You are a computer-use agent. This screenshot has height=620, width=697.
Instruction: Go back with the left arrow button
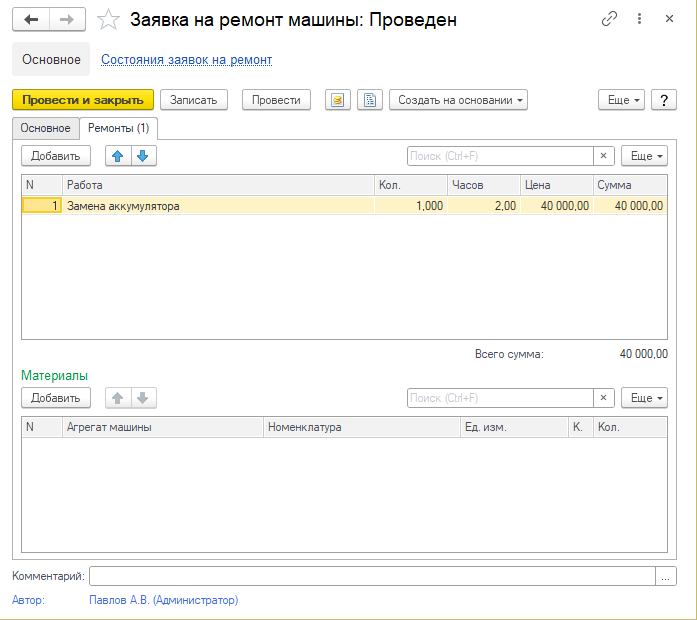pyautogui.click(x=31, y=20)
